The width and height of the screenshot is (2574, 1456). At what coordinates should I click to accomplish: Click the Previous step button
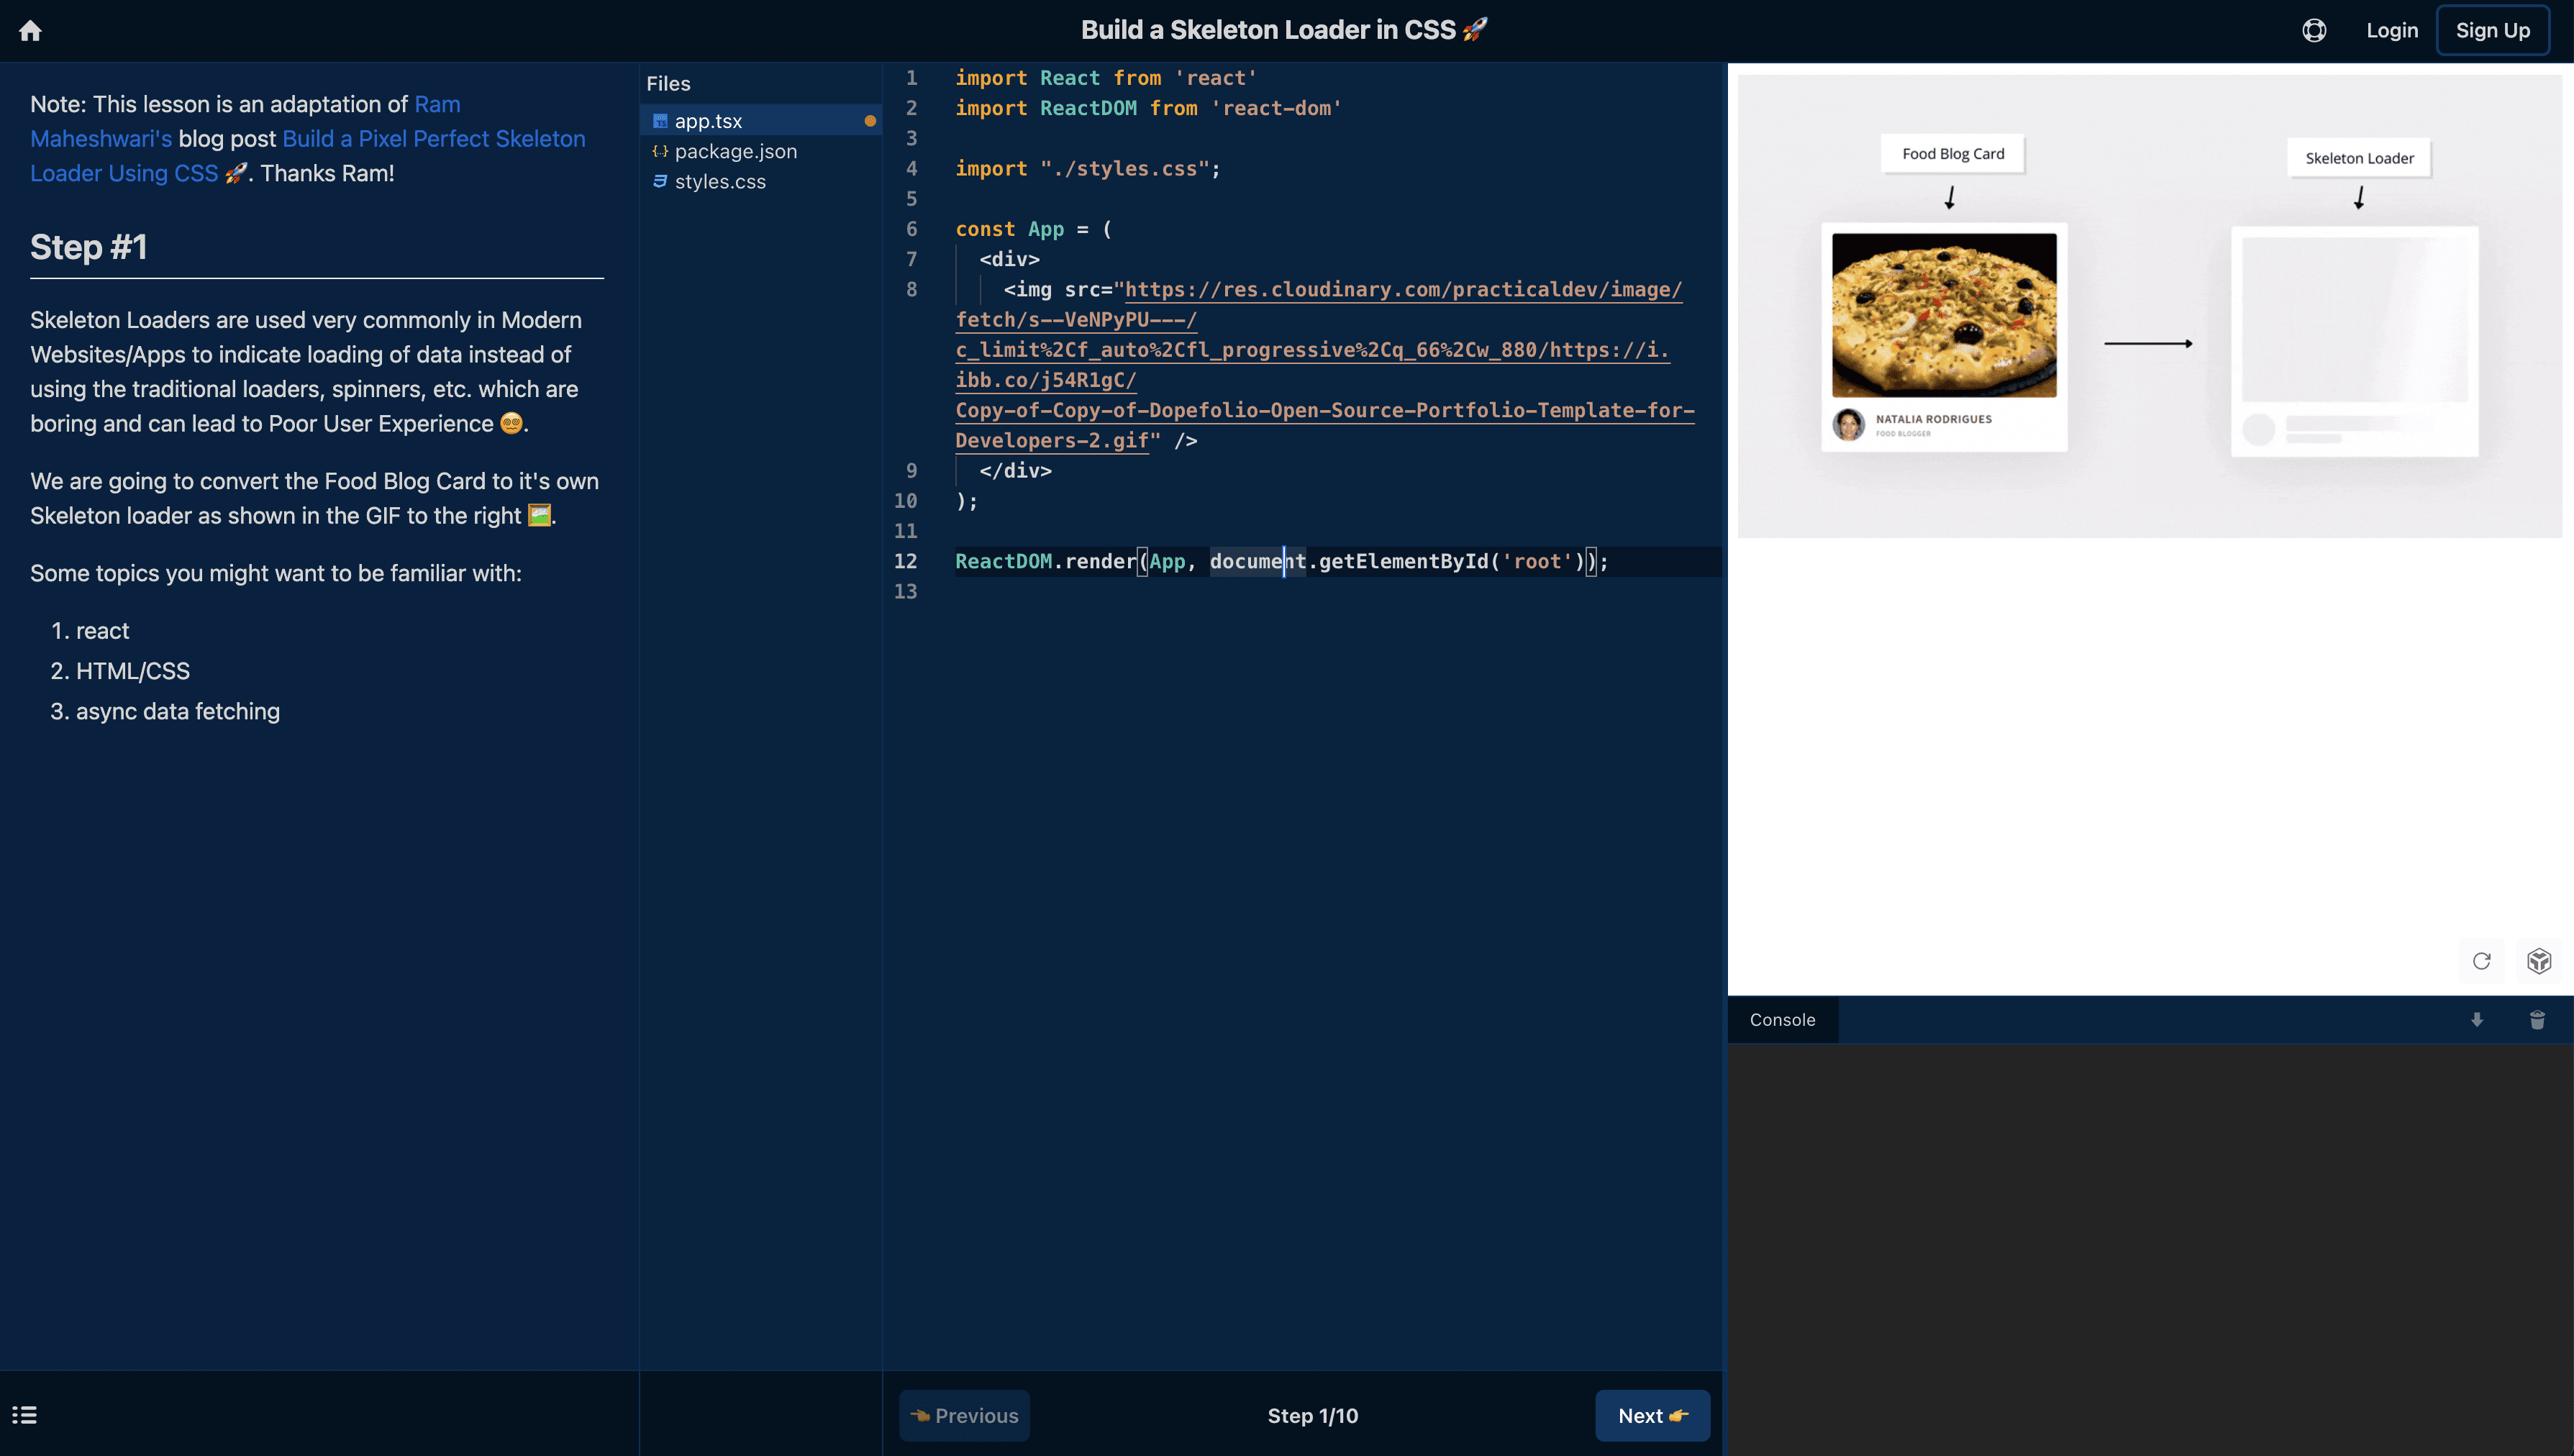coord(964,1415)
